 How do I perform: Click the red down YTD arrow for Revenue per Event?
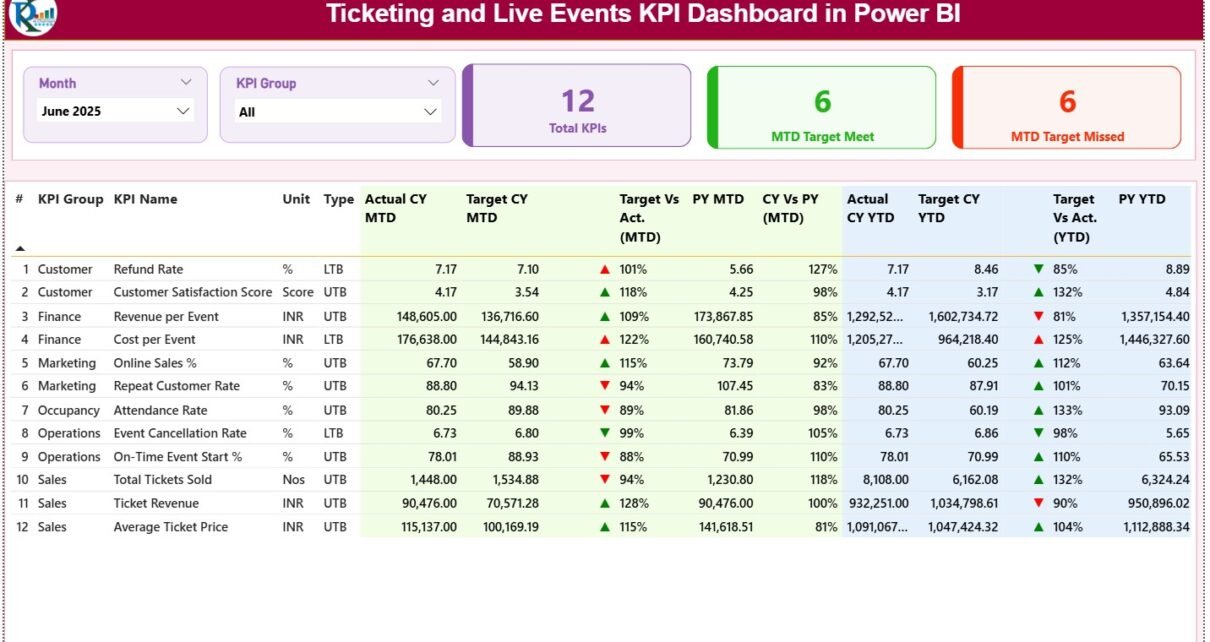tap(1038, 317)
